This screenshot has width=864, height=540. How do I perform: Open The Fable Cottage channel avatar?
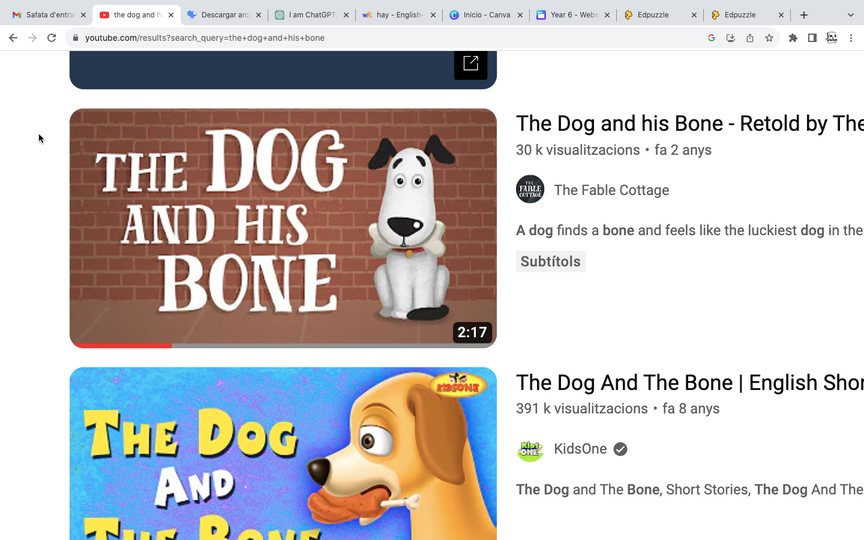(530, 190)
